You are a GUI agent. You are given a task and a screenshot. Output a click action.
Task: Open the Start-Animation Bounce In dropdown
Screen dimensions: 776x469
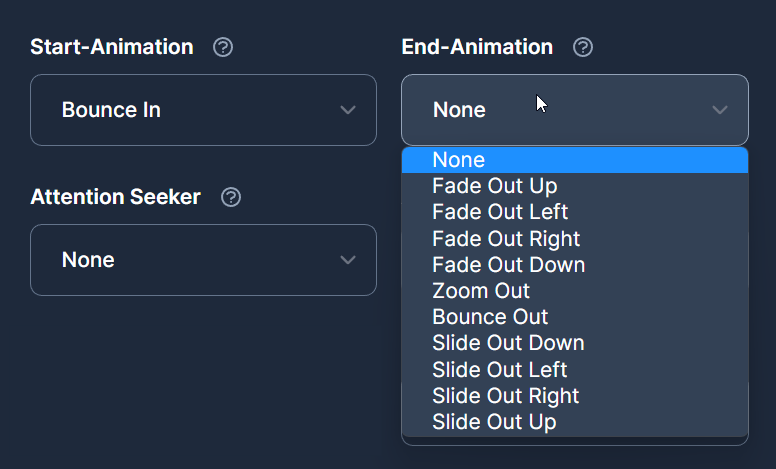[x=203, y=110]
